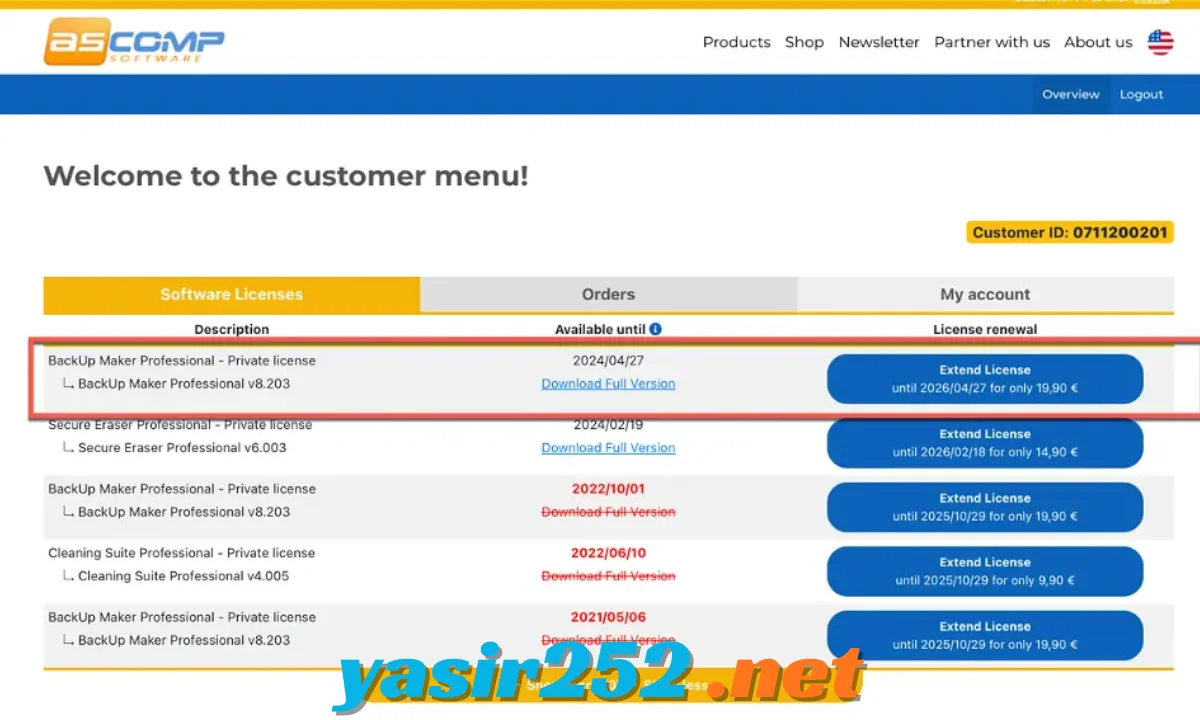Click the red 2022/06/10 expiry date
The image size is (1200, 720).
tap(608, 553)
